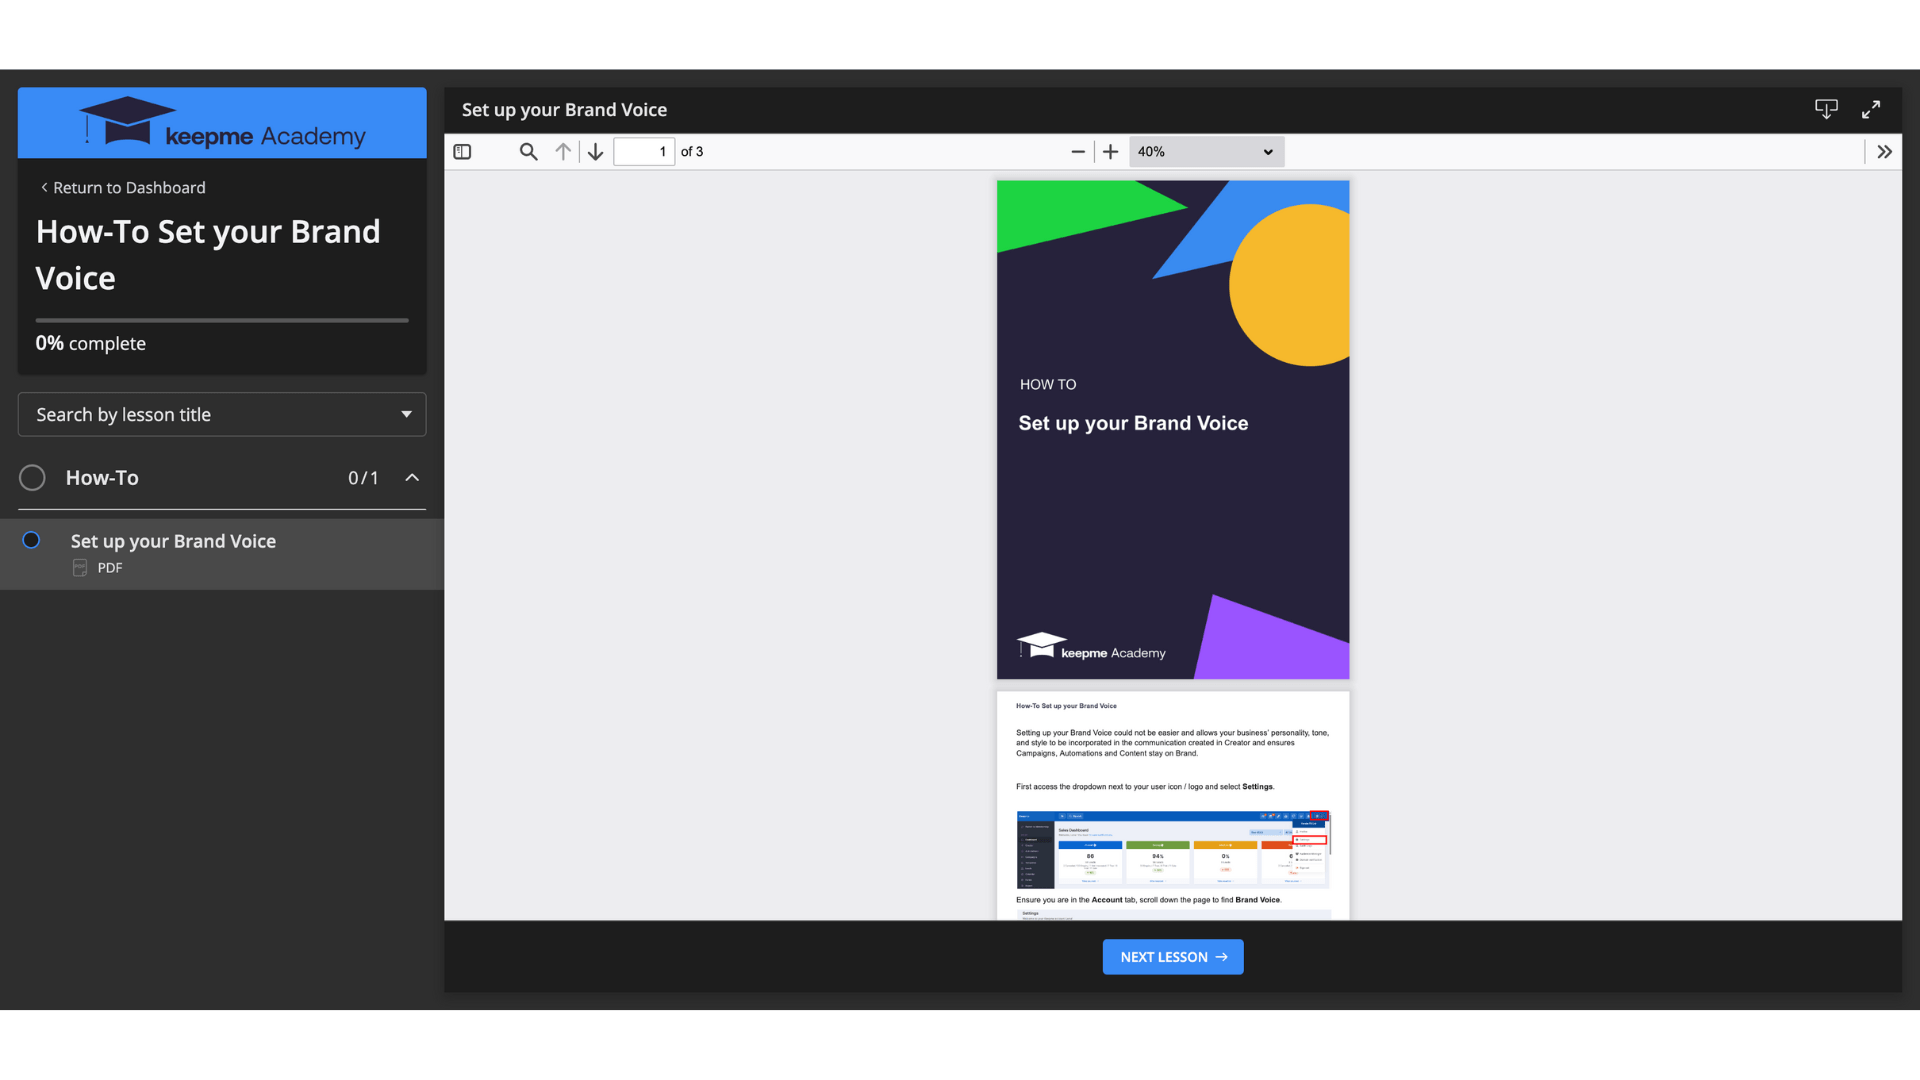Collapse the How-To section chevron
1920x1080 pixels.
click(x=412, y=478)
